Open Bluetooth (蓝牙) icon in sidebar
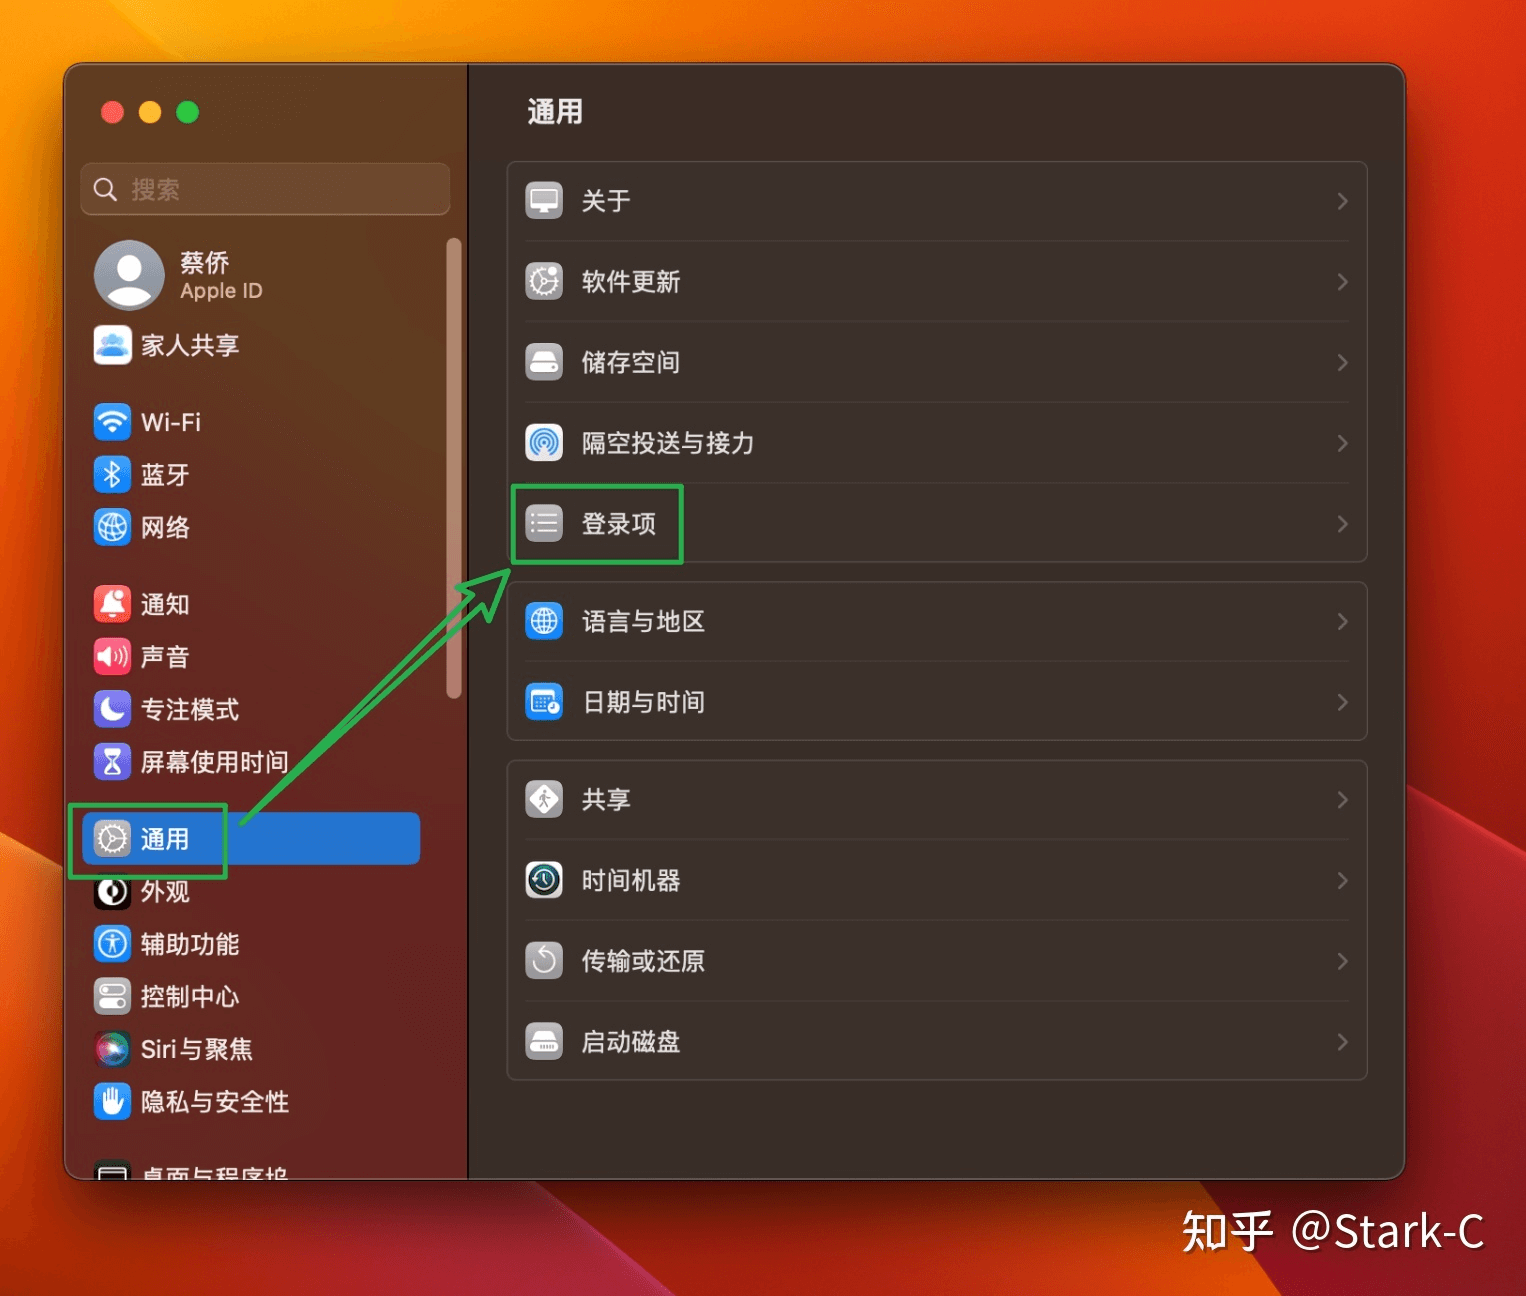1526x1296 pixels. [x=112, y=474]
